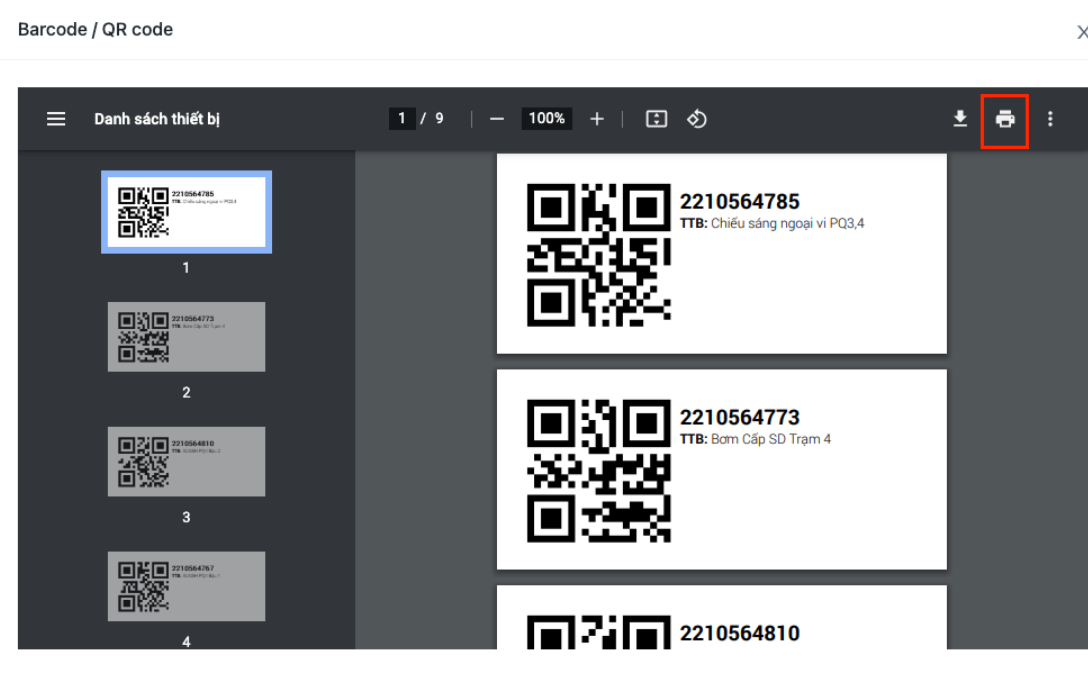Click the zoom out minus icon

click(497, 119)
